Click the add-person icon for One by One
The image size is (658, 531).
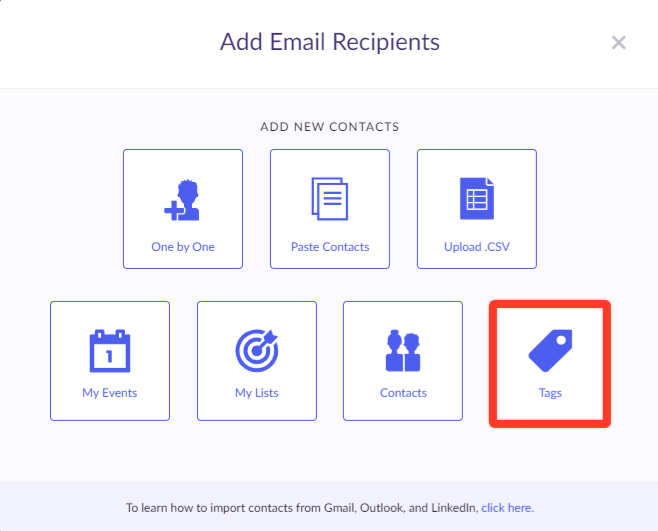[x=182, y=200]
